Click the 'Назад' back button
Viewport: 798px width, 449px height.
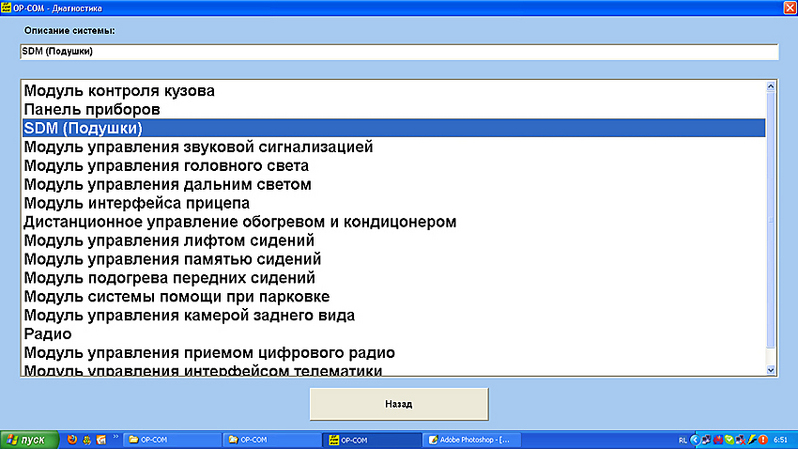click(x=399, y=404)
